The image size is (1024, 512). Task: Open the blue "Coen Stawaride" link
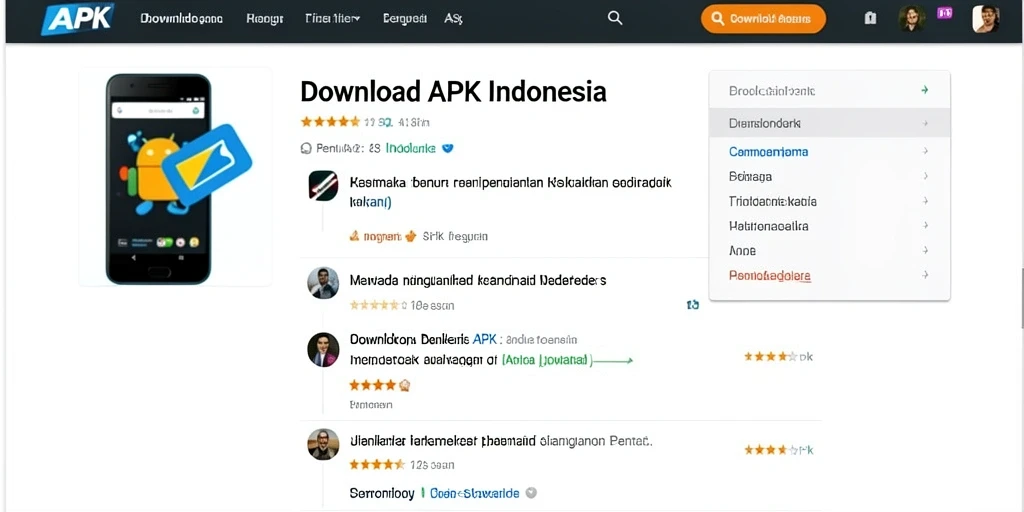475,493
